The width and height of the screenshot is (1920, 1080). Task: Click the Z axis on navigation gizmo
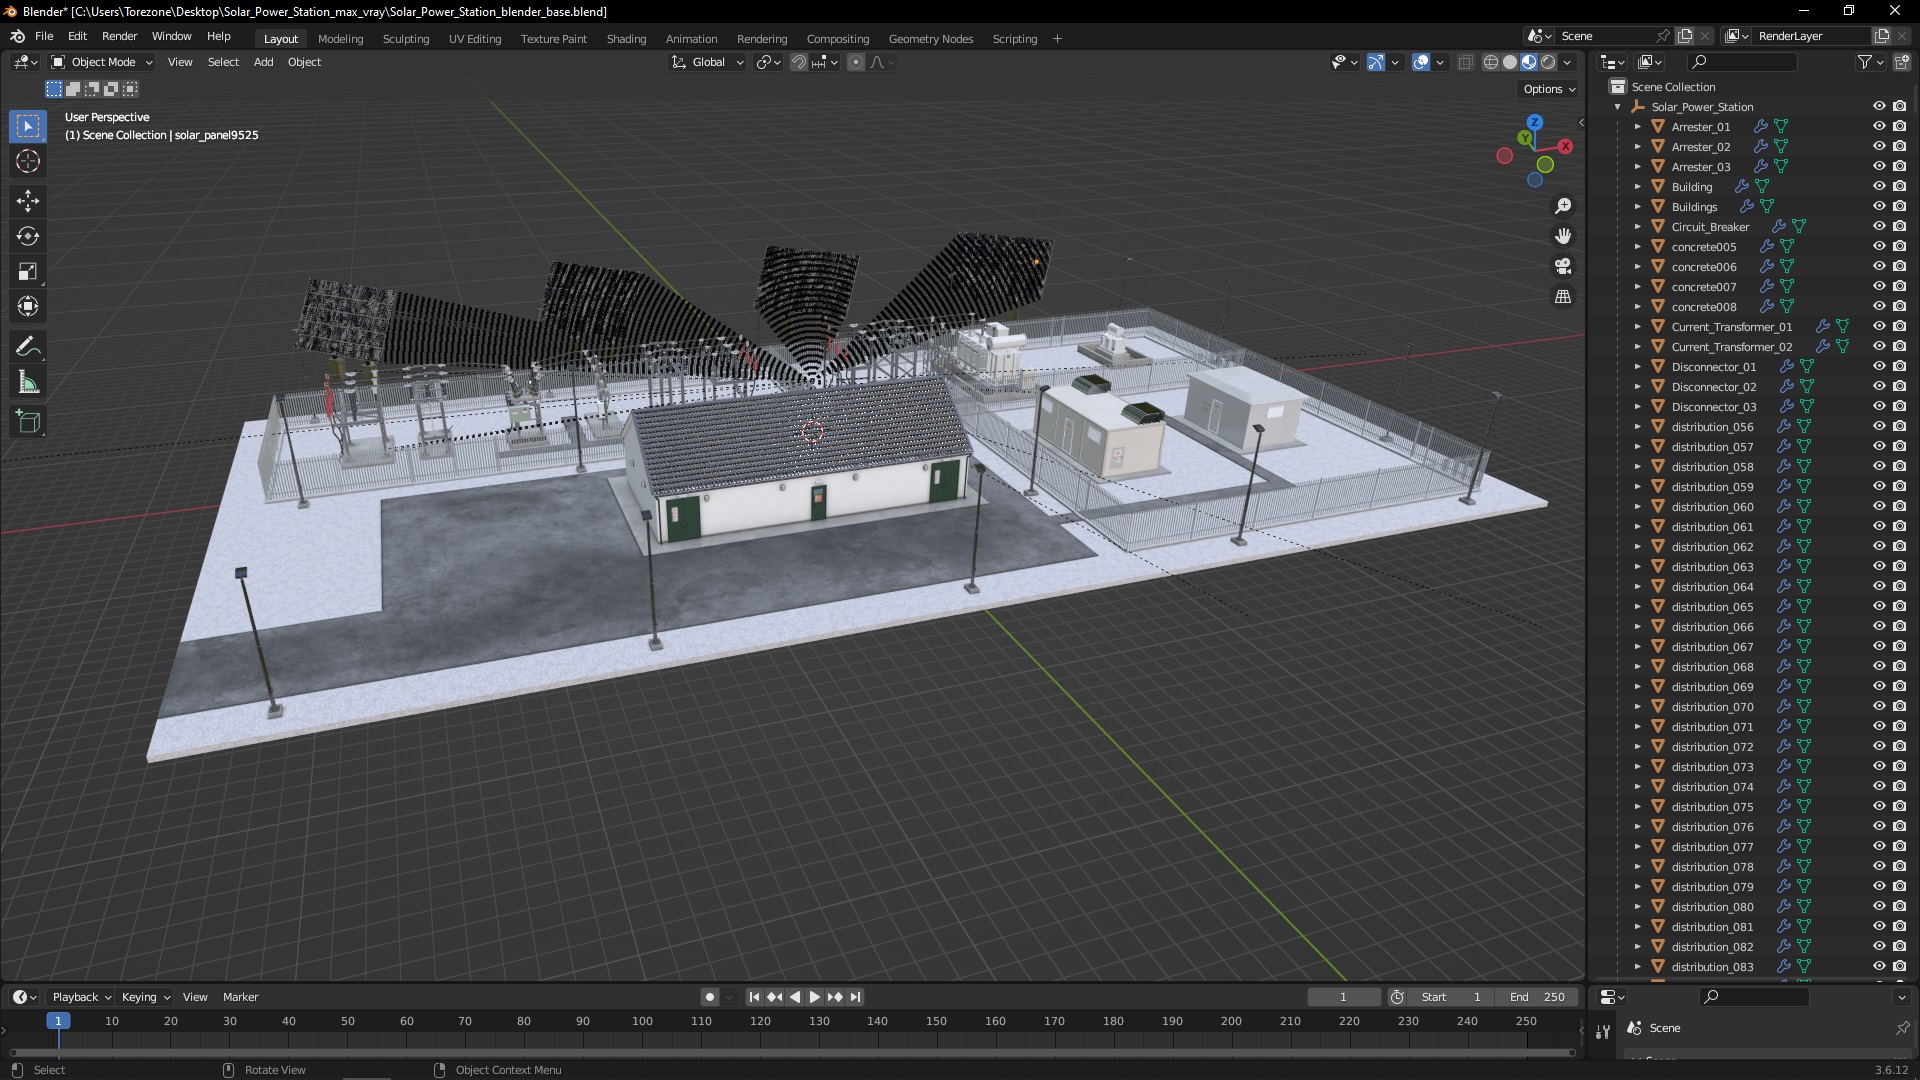tap(1534, 122)
